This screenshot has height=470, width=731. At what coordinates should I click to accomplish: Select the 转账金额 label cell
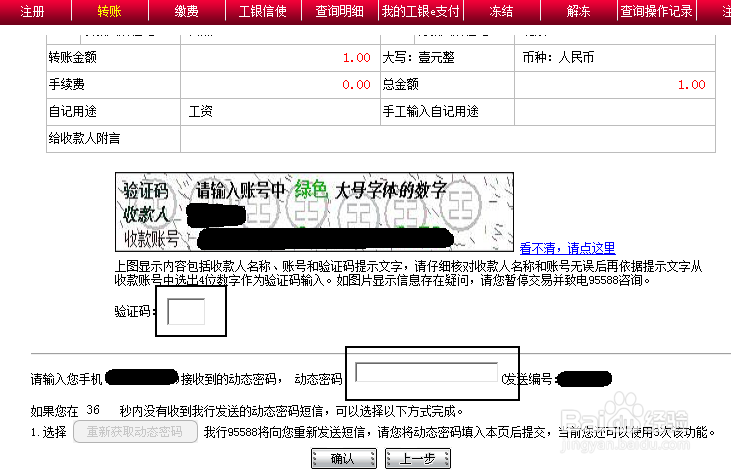point(113,58)
